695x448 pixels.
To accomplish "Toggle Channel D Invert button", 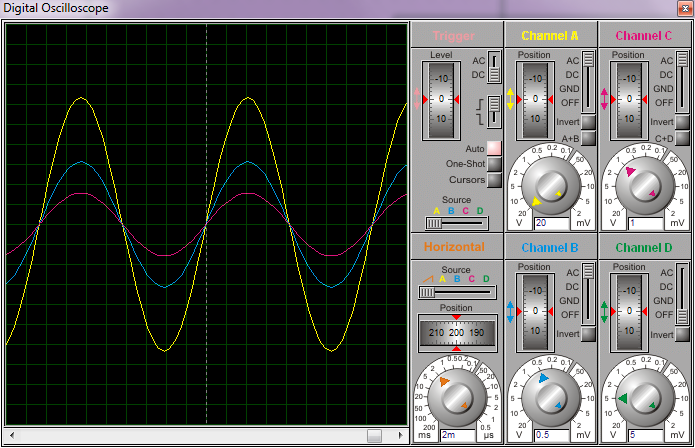I will pos(682,334).
